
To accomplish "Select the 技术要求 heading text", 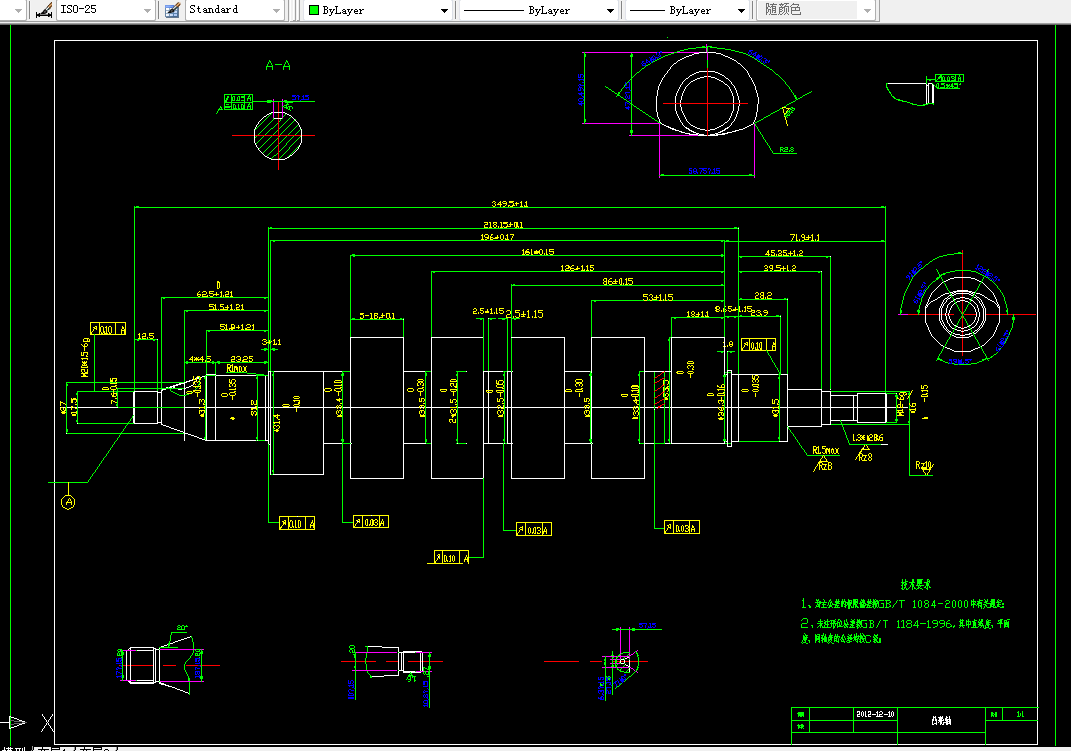I will tap(915, 584).
